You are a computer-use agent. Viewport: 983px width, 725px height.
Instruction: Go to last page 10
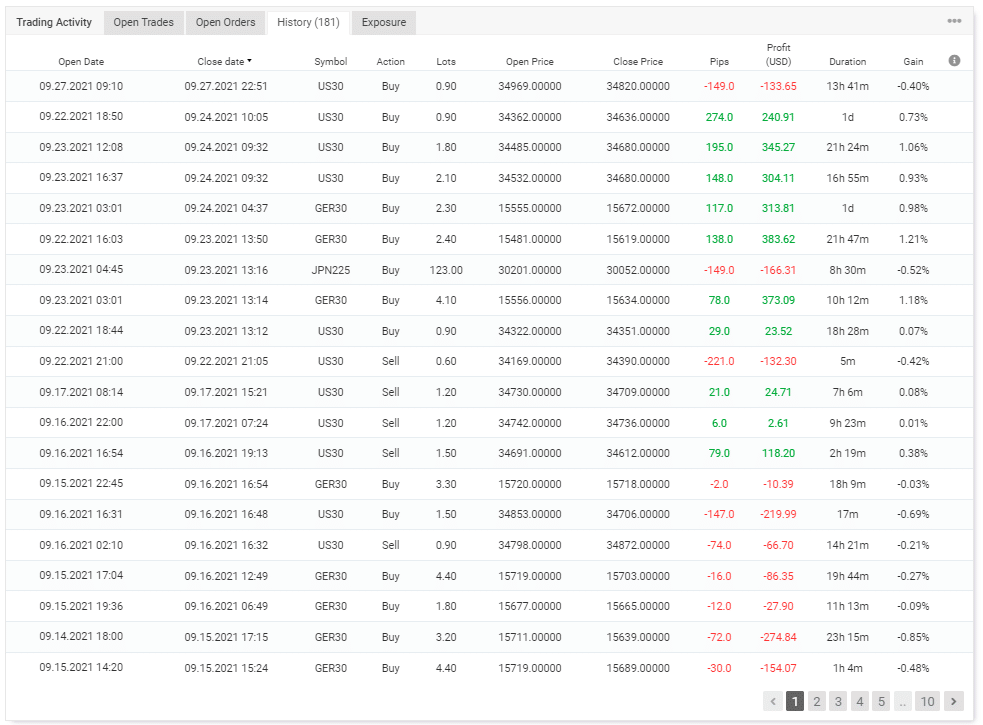click(927, 701)
